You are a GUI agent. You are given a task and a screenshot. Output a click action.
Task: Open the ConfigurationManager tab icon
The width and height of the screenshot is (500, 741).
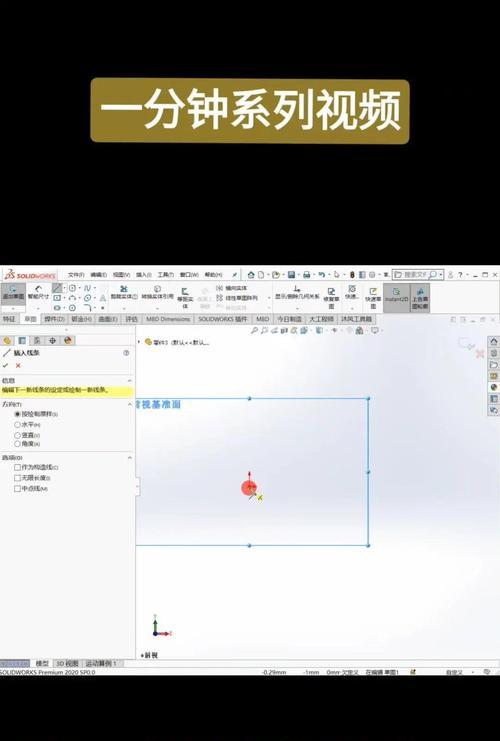37,340
